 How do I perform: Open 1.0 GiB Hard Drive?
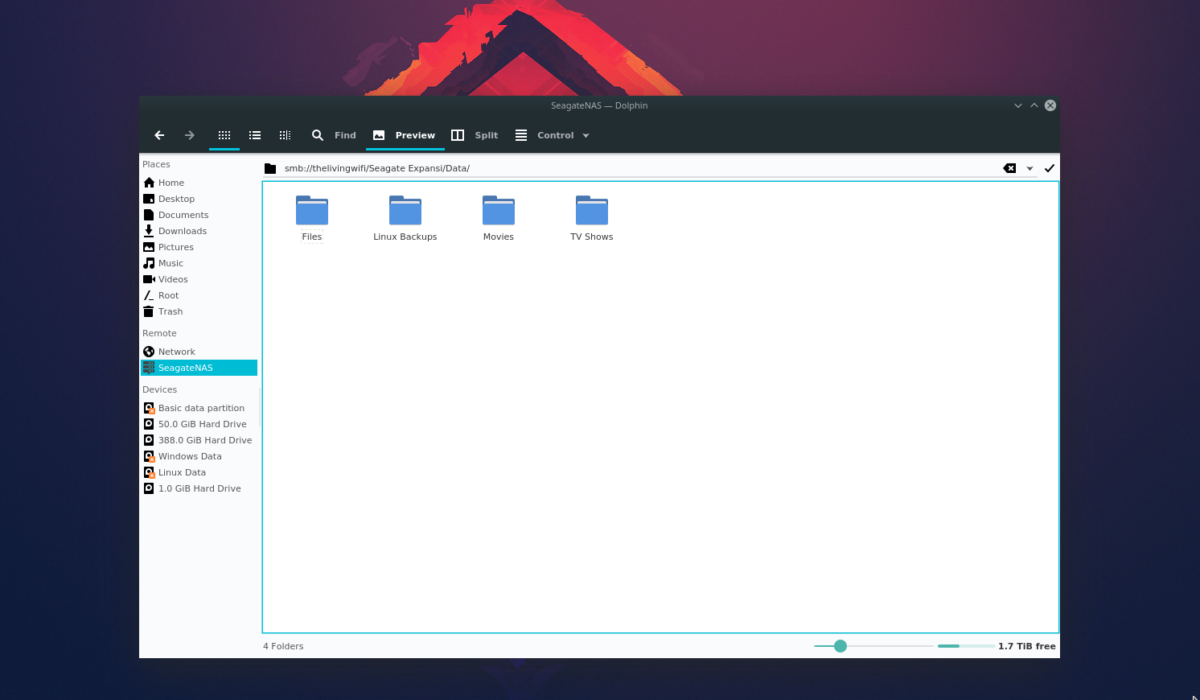(x=199, y=488)
